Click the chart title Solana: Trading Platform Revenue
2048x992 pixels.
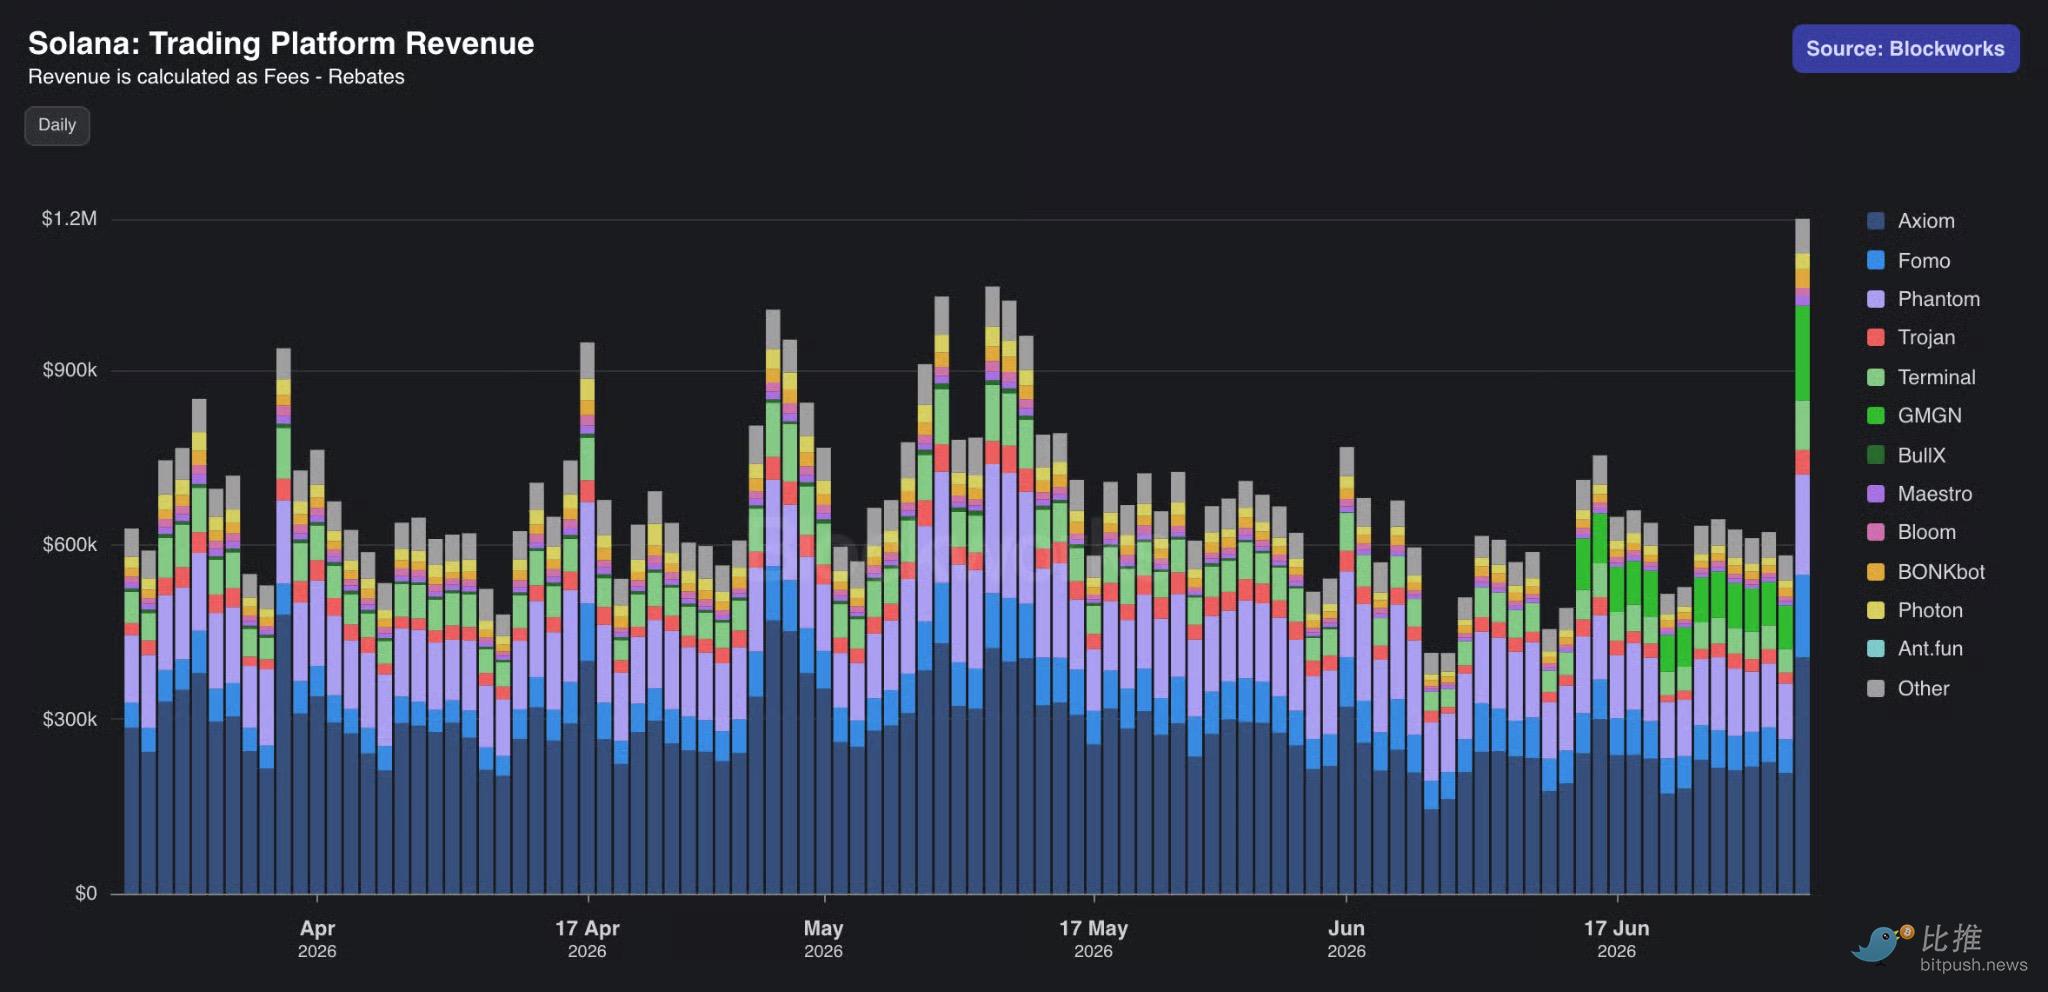point(281,43)
